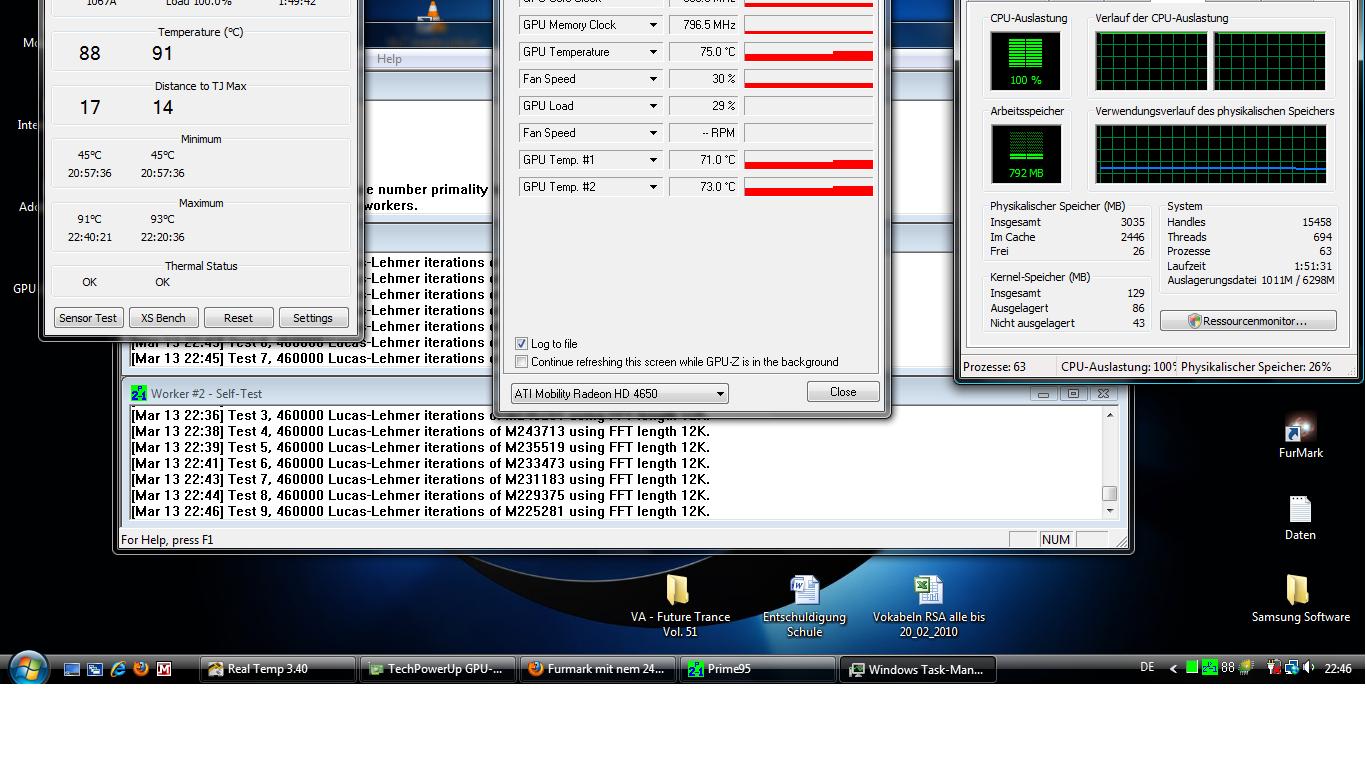Click CPU-Auslastung 100 % meter
The image size is (1366, 768).
tap(1025, 61)
